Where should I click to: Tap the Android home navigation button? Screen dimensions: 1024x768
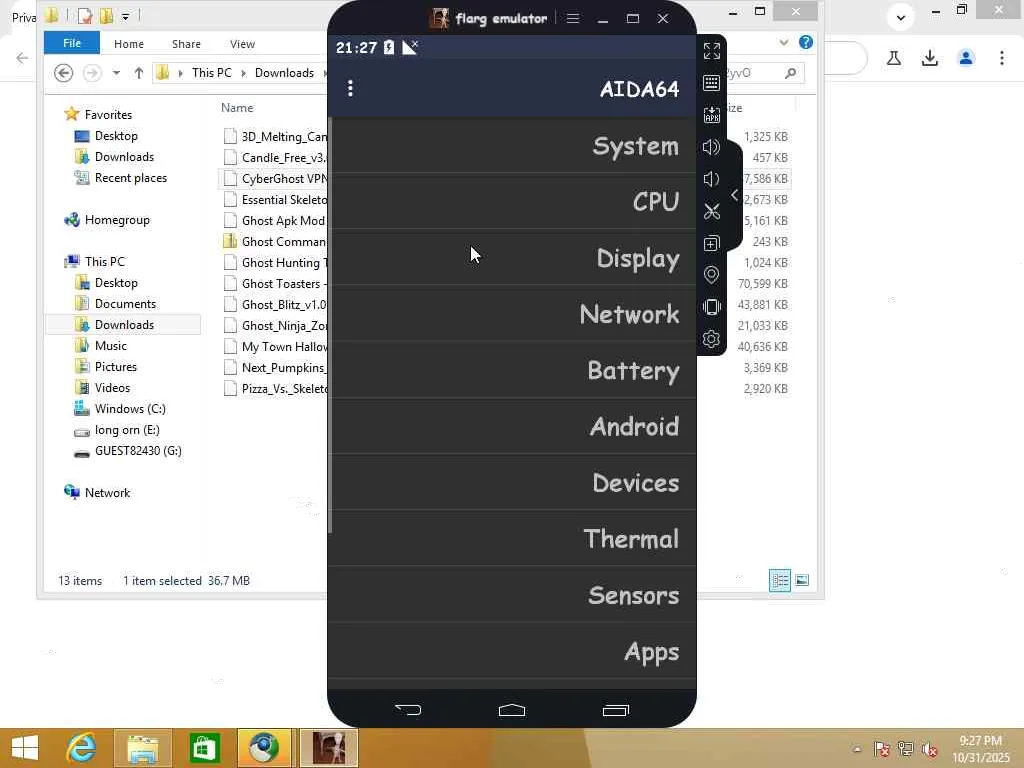tap(512, 710)
